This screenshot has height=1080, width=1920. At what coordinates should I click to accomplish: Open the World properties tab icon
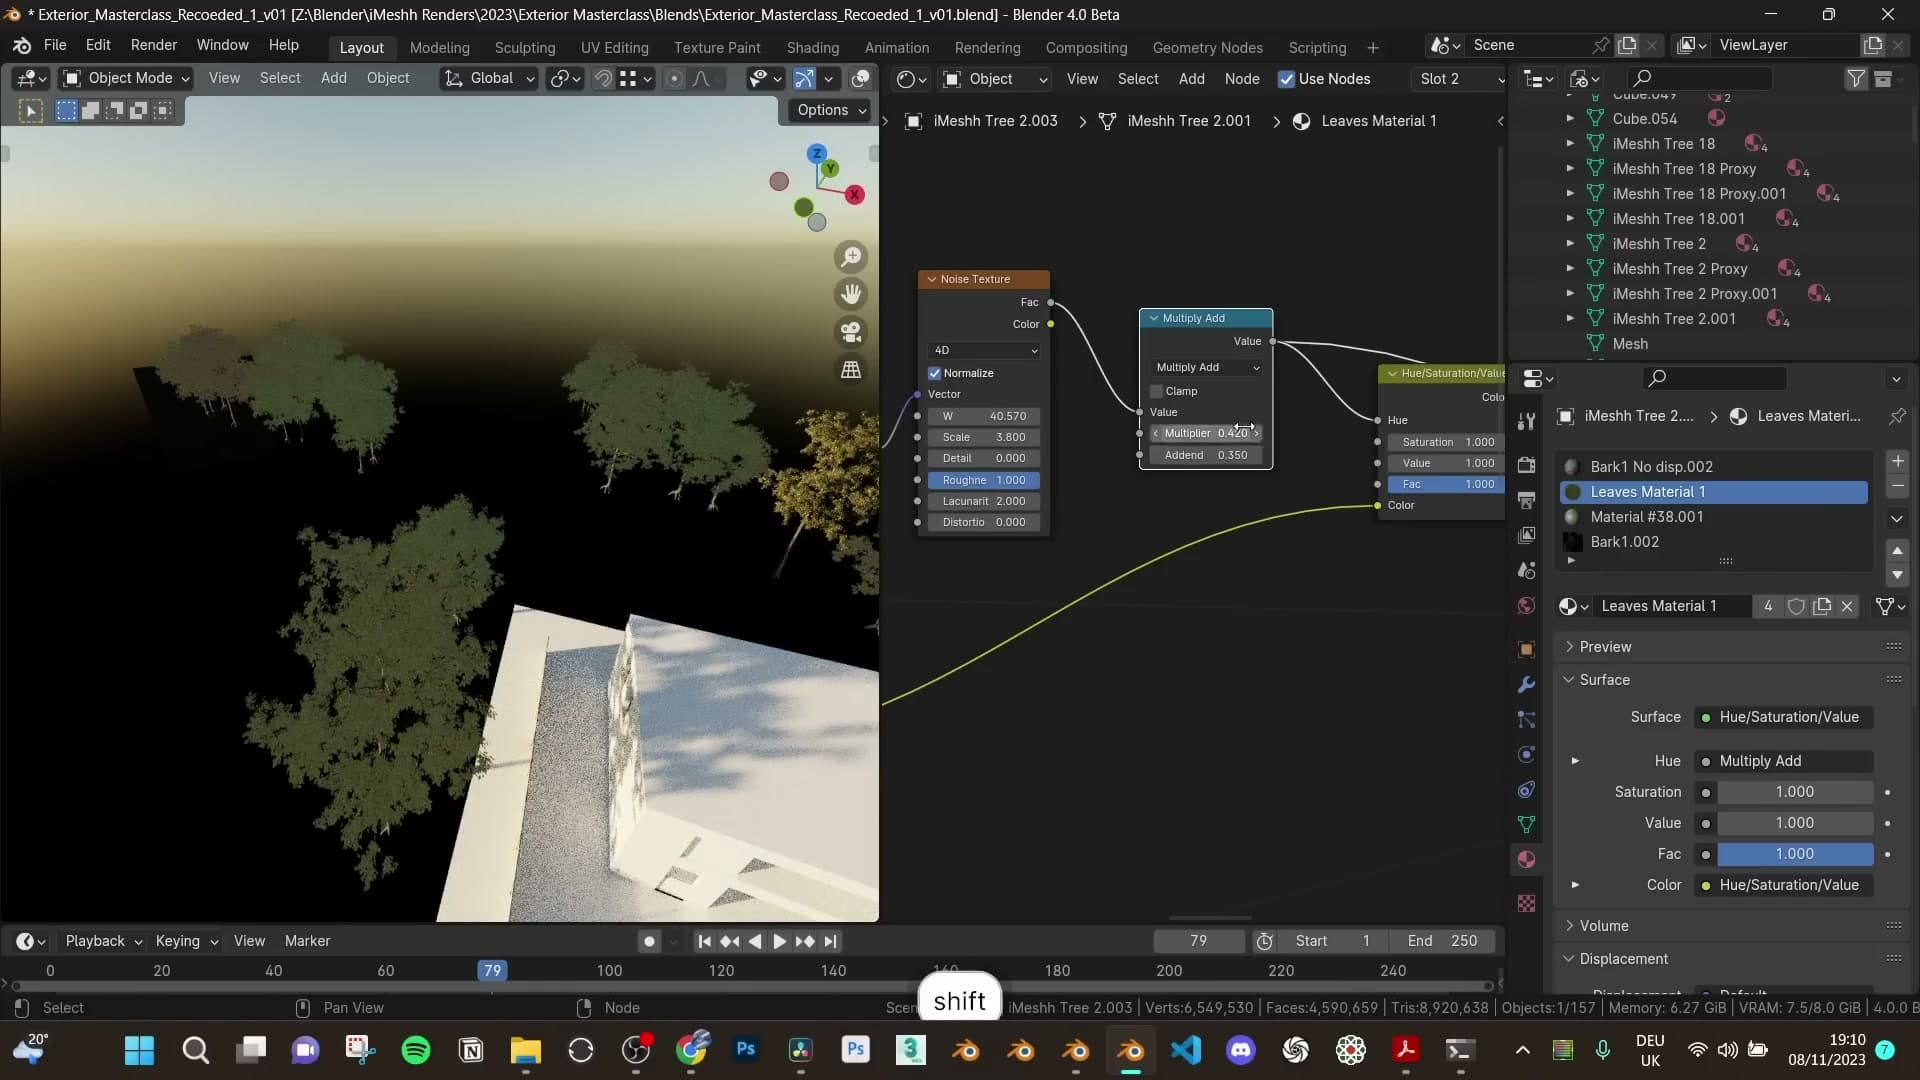[1526, 605]
